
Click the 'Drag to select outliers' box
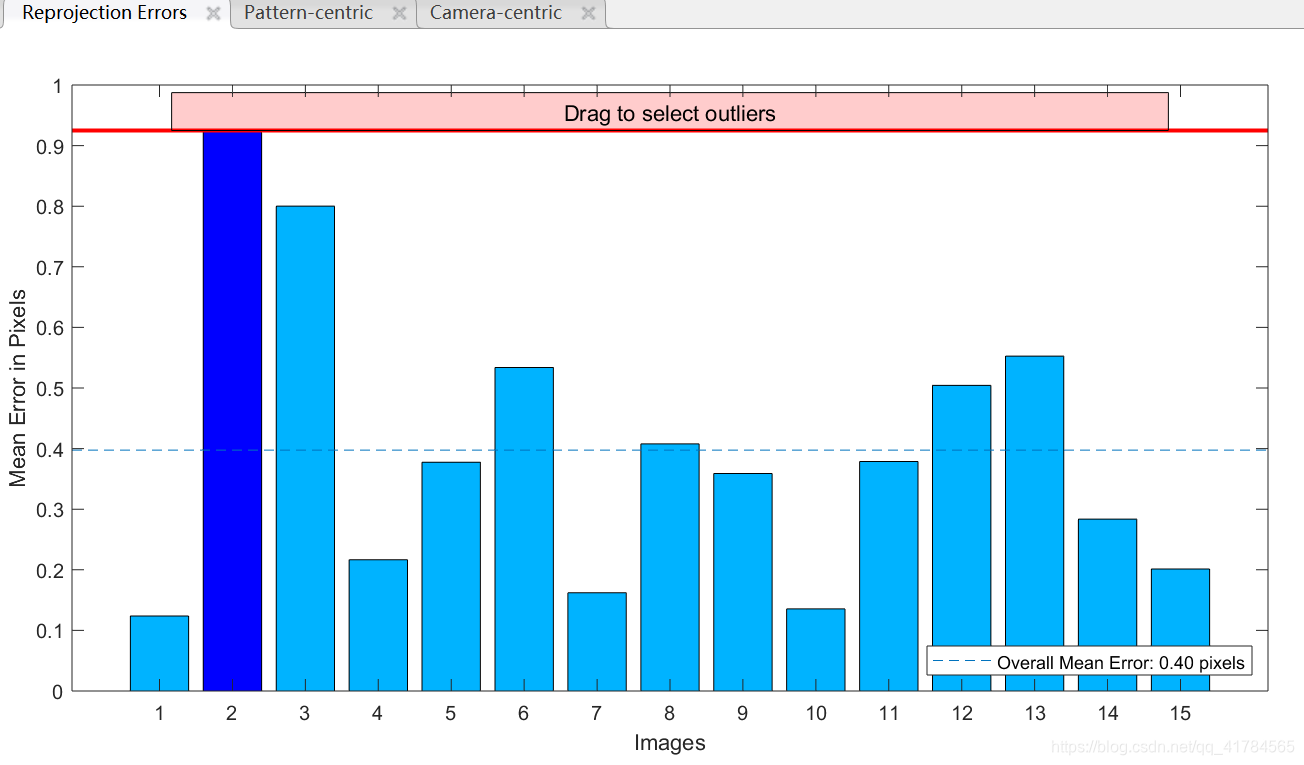(670, 112)
